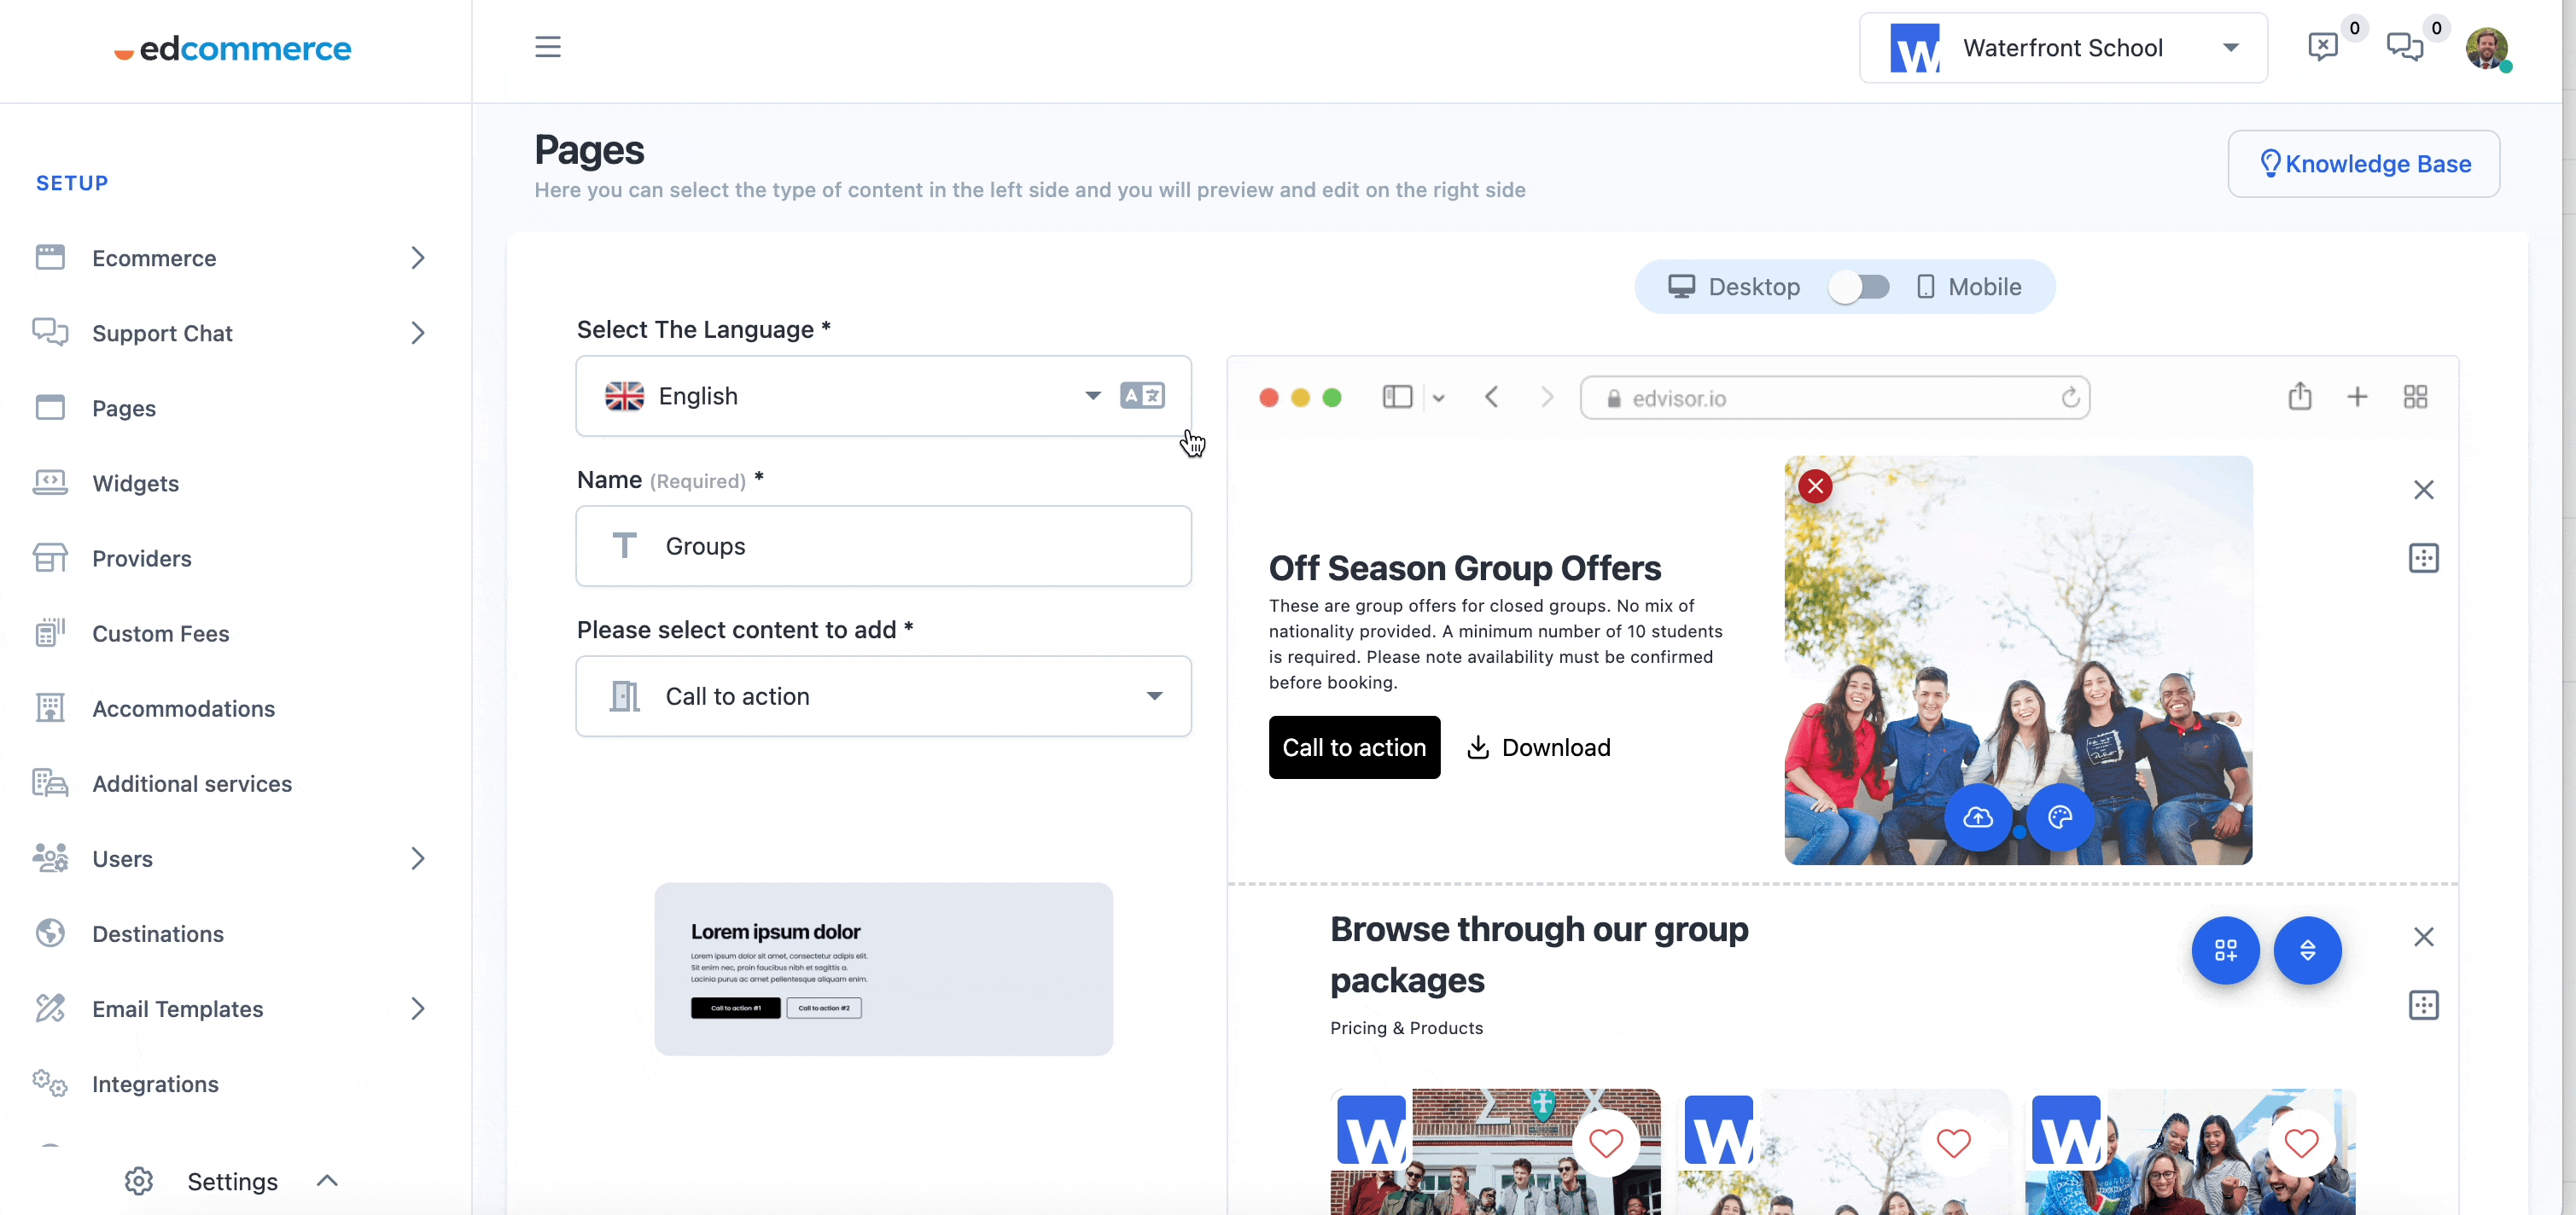Select the Pages menu item in sidebar

(123, 407)
